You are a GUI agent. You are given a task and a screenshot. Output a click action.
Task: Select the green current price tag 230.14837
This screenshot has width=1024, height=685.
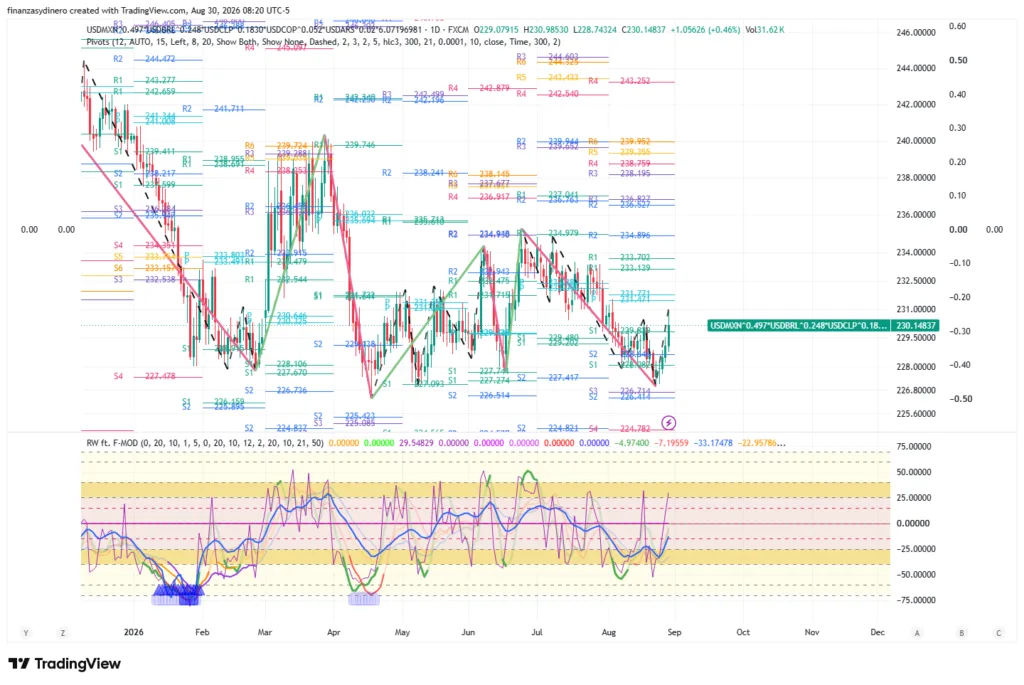[x=917, y=325]
